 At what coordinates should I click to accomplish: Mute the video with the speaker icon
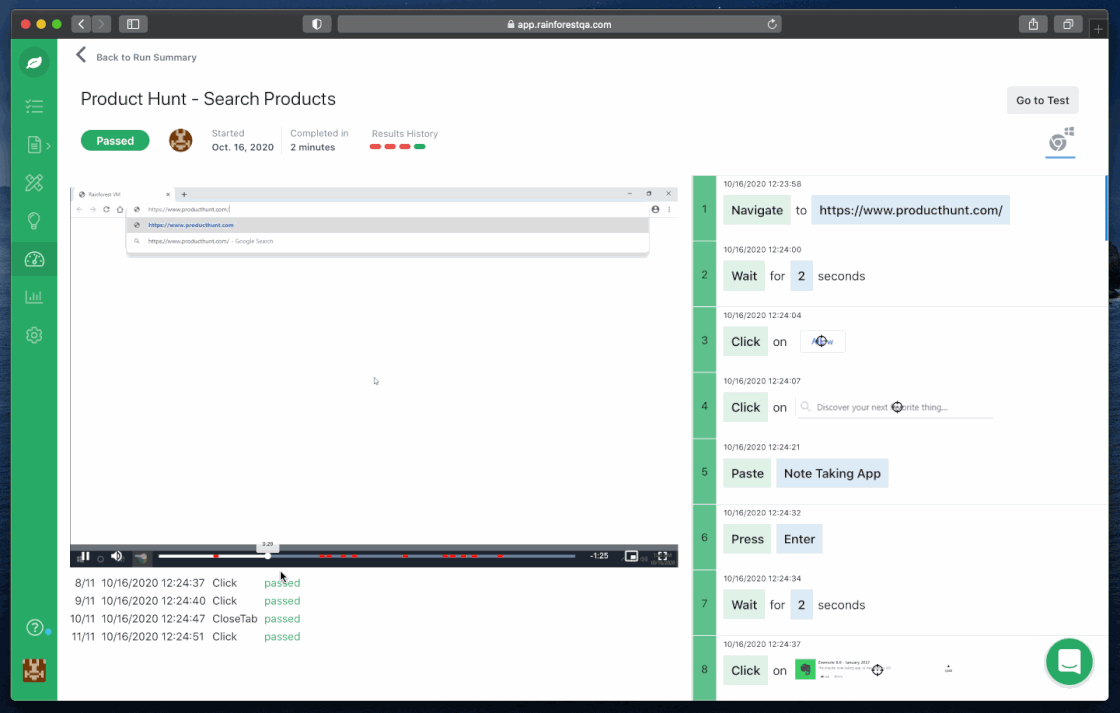pyautogui.click(x=117, y=557)
